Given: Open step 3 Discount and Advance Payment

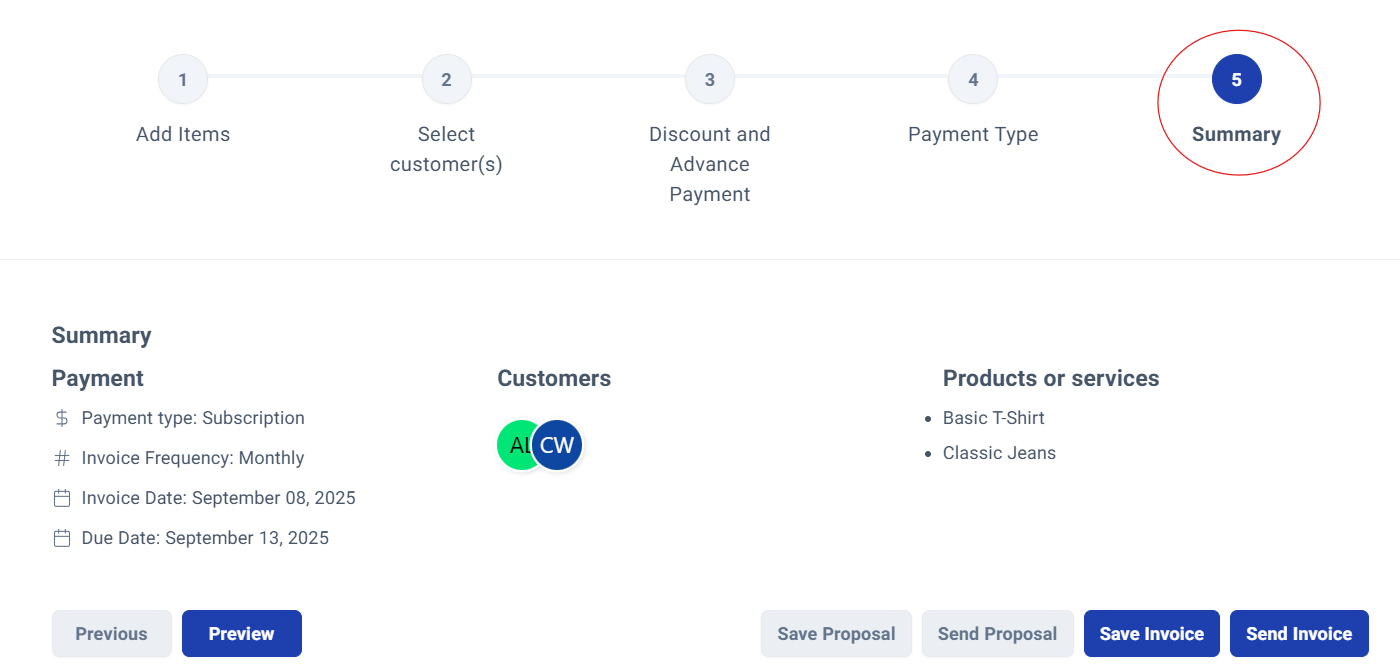Looking at the screenshot, I should click(710, 80).
